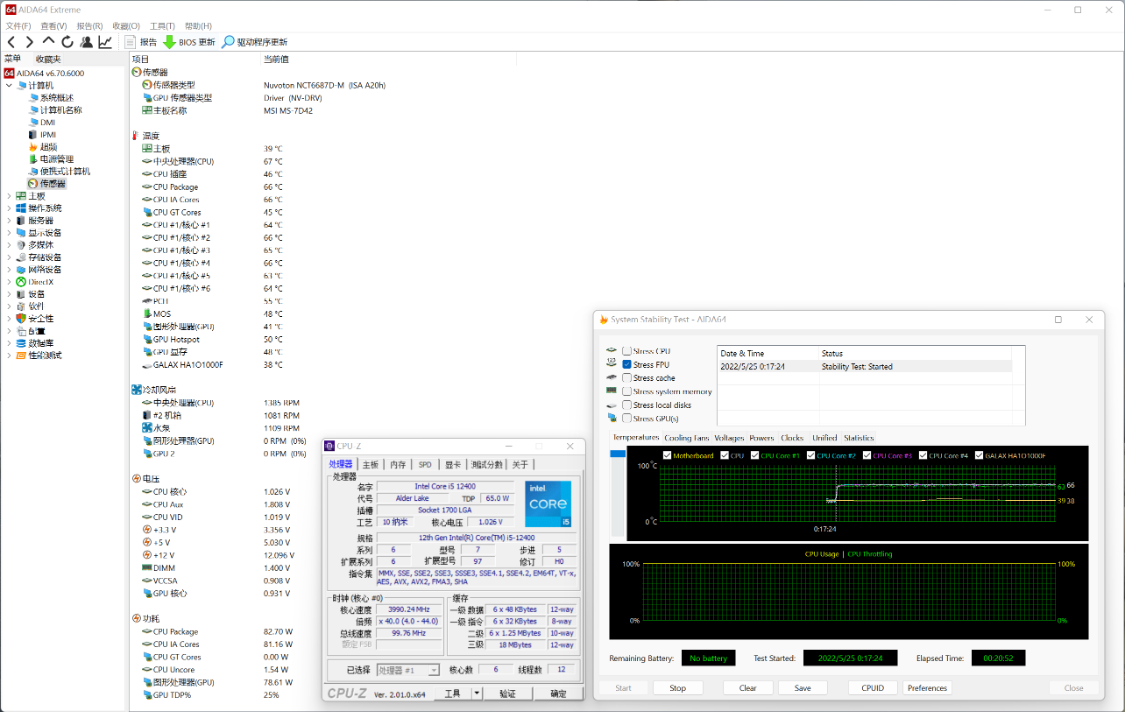This screenshot has width=1125, height=712.
Task: Click the back navigation arrow in toolbar
Action: tap(11, 42)
